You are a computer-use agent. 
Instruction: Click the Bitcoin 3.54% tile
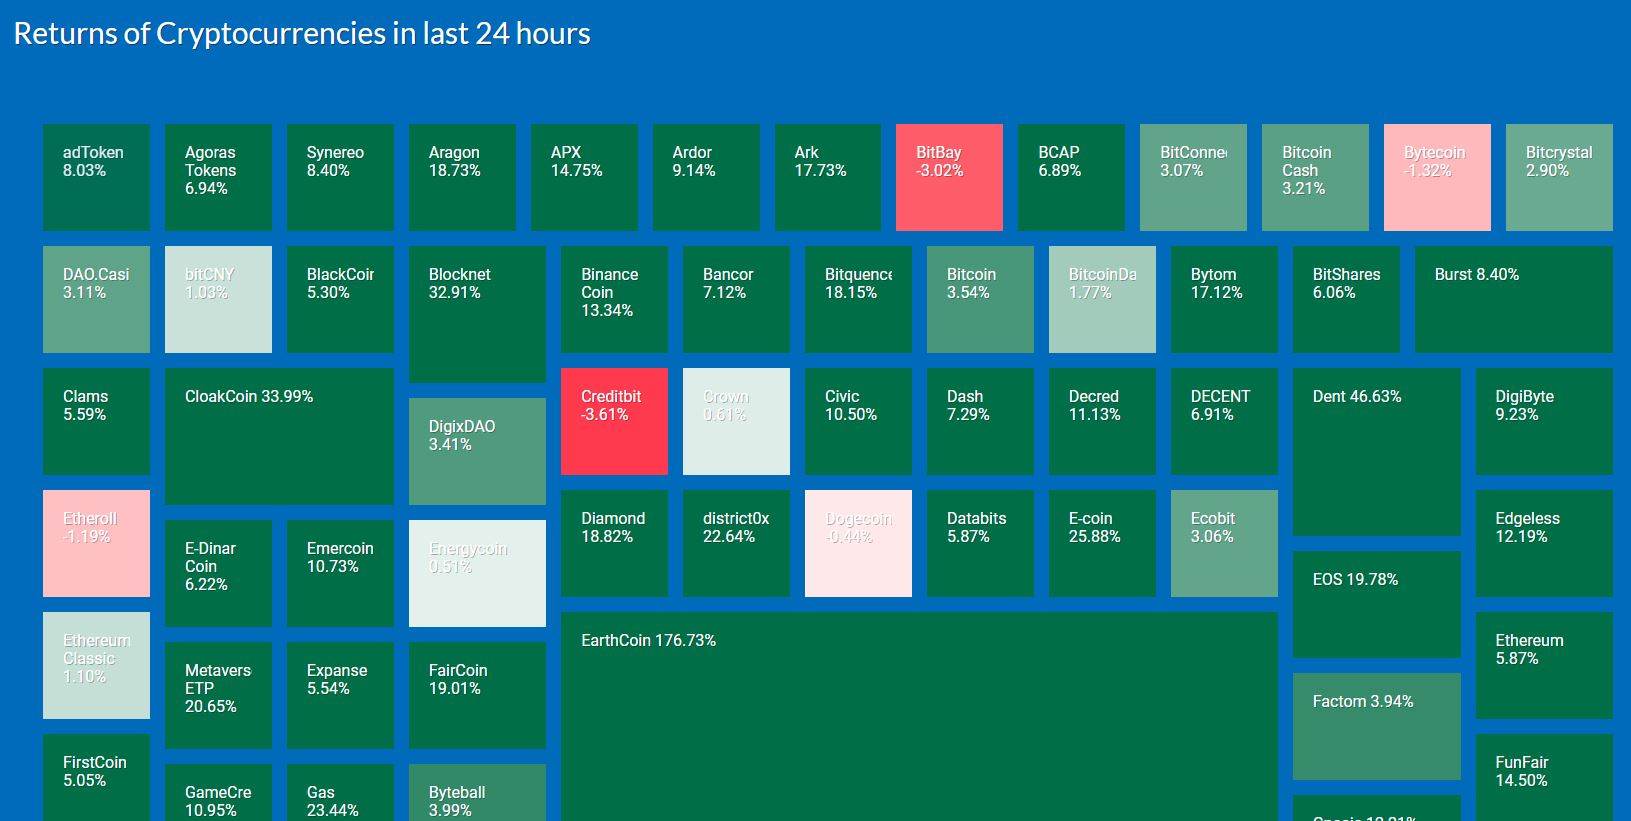(x=980, y=299)
